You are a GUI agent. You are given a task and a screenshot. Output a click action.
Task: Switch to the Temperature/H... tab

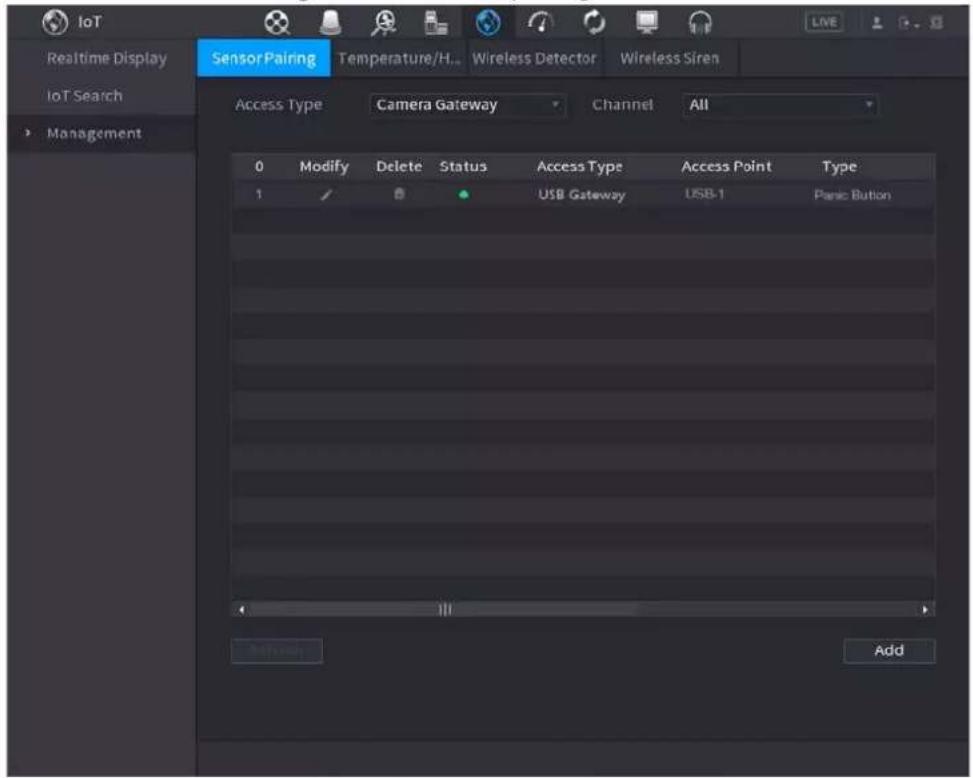pyautogui.click(x=399, y=58)
